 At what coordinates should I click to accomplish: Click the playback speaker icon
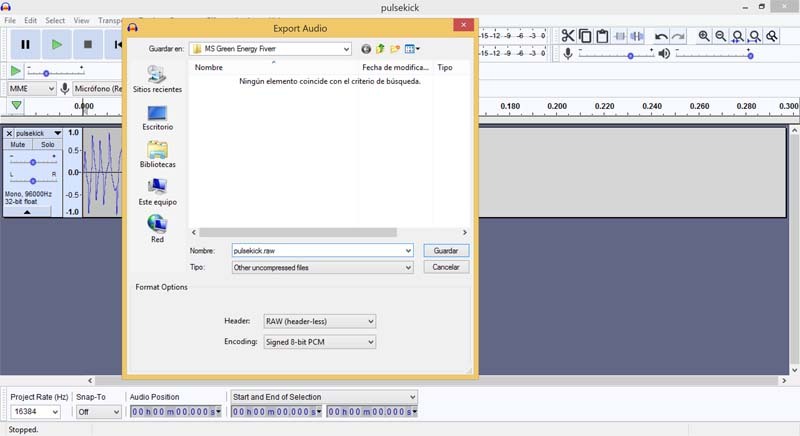(x=664, y=53)
